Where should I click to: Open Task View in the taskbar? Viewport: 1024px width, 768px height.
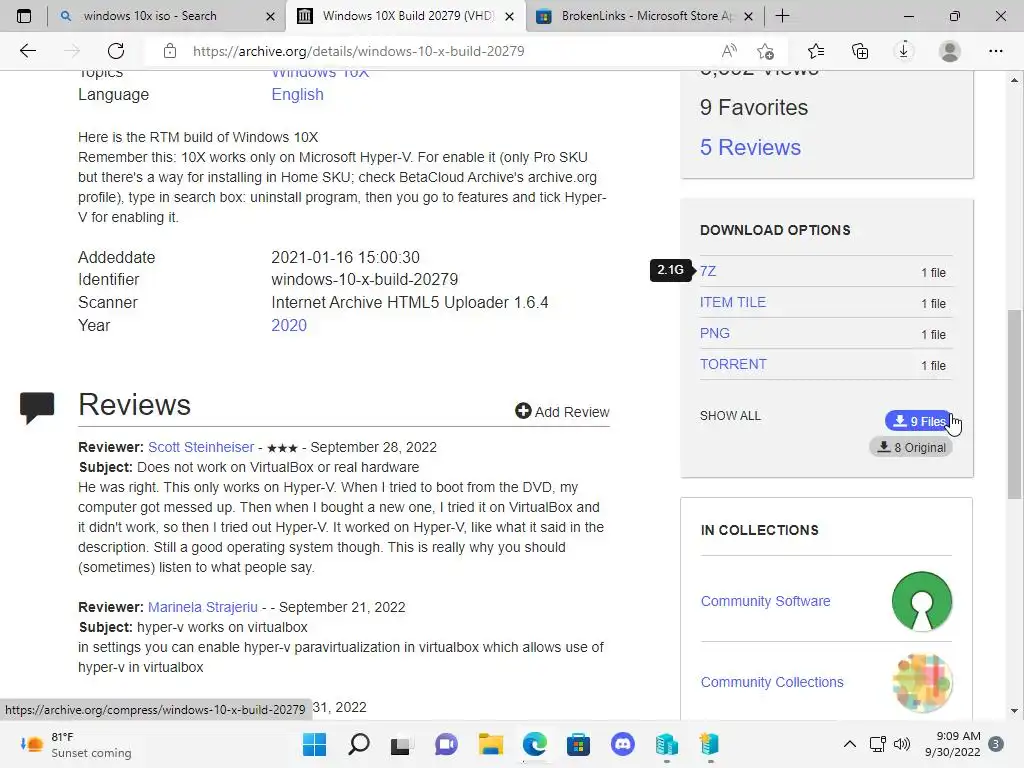[401, 744]
